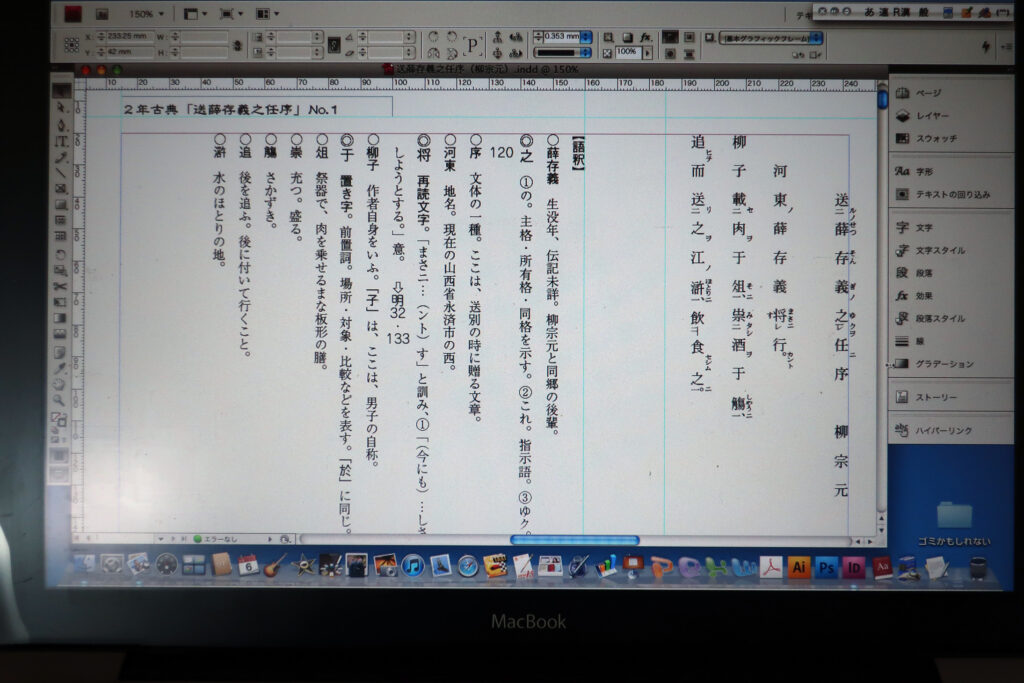Viewport: 1024px width, 683px height.
Task: Select the Scissors tool in the toolbox
Action: point(60,285)
